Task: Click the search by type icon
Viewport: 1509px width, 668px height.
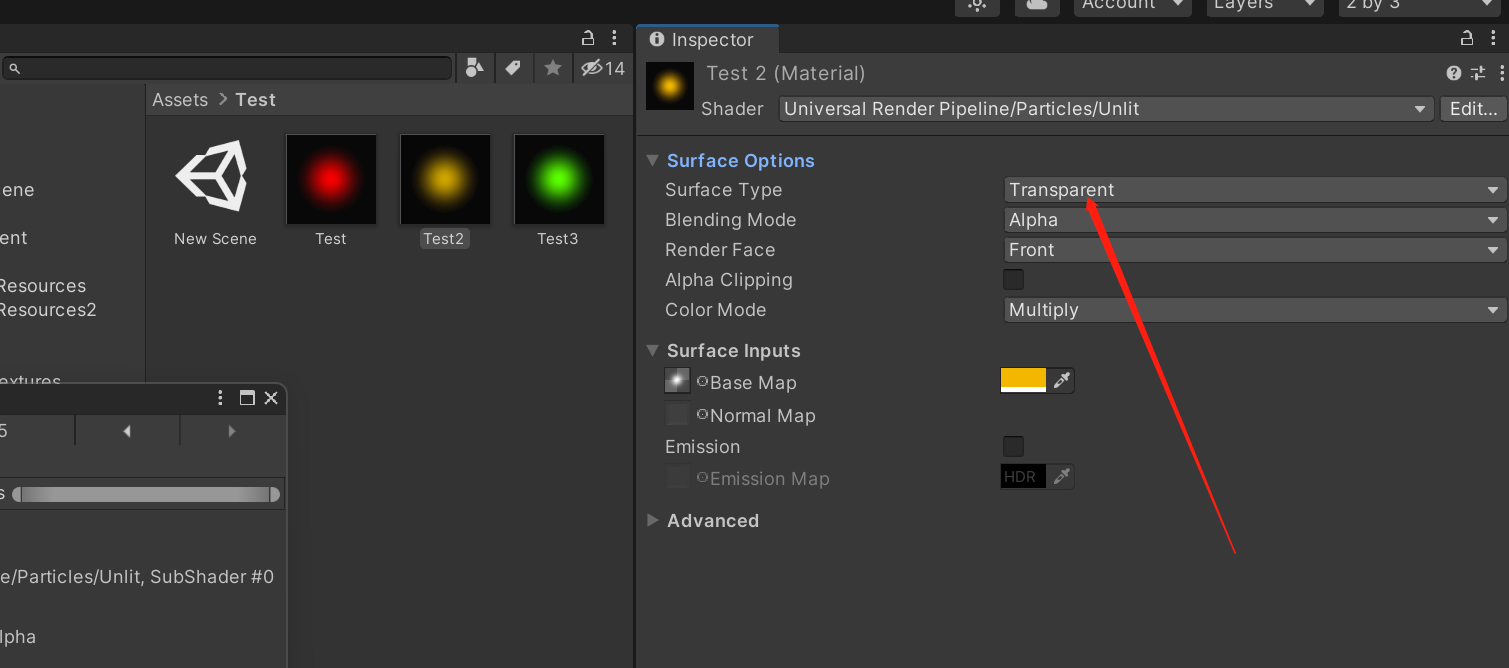Action: coord(475,68)
